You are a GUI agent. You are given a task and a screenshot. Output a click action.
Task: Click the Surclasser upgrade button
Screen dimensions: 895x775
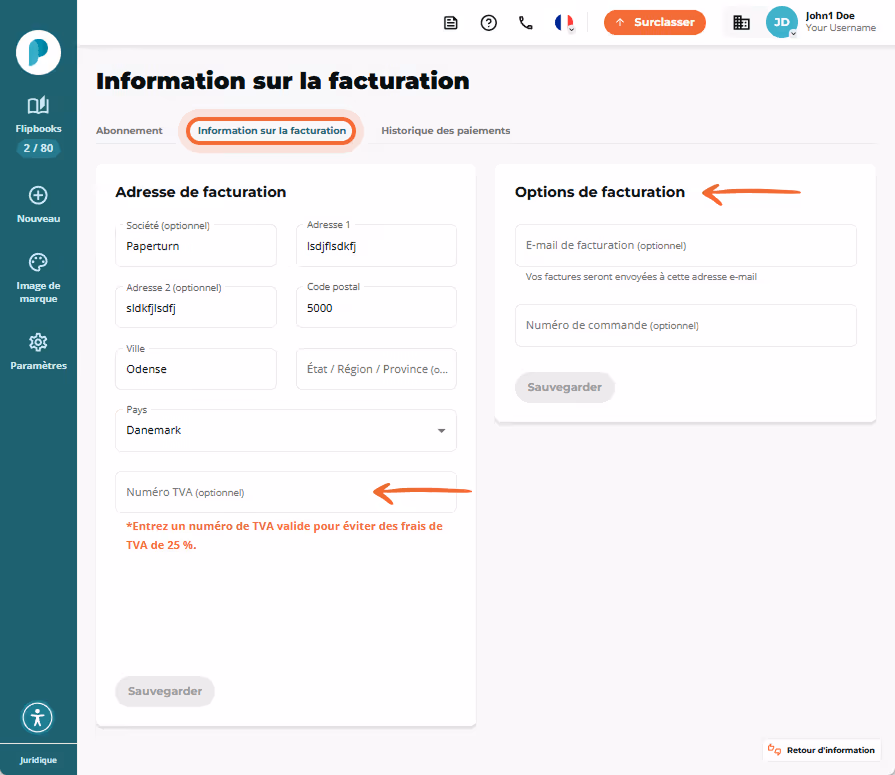point(655,22)
